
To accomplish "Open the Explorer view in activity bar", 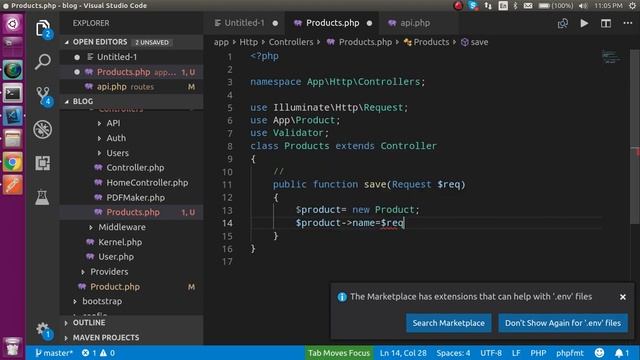I will [42, 29].
